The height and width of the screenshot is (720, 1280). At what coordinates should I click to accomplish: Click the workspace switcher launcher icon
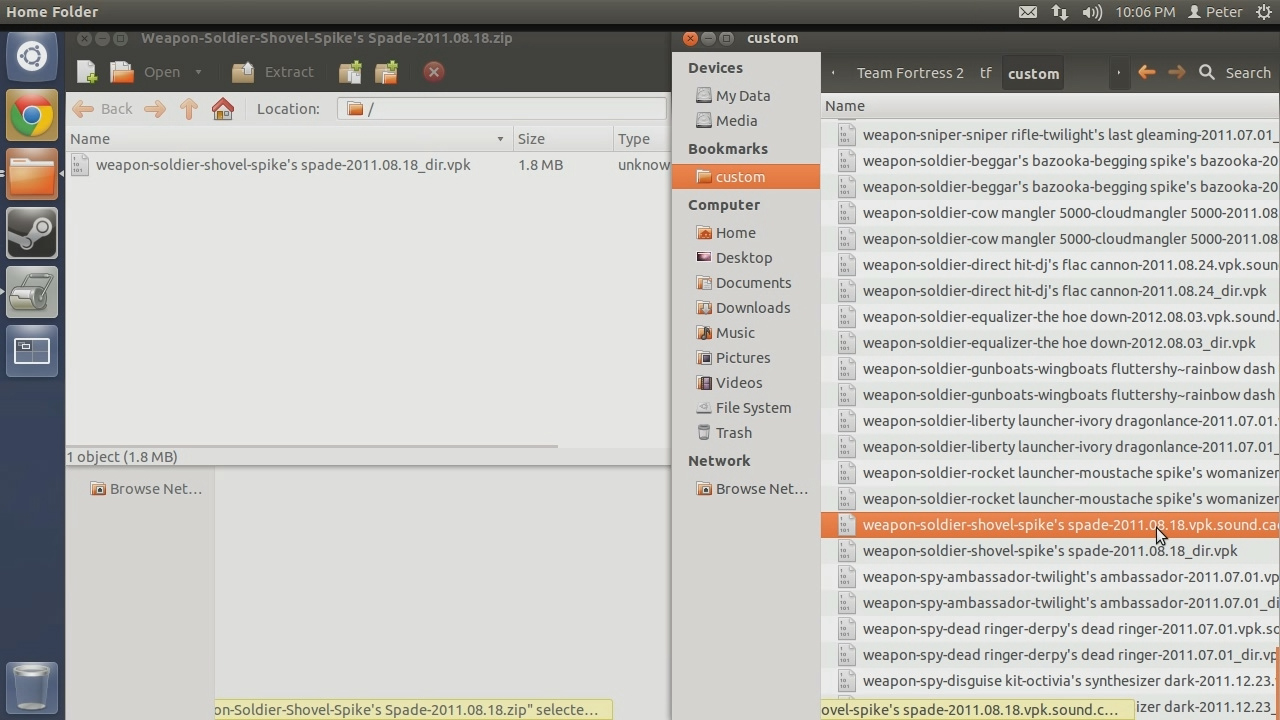coord(32,351)
